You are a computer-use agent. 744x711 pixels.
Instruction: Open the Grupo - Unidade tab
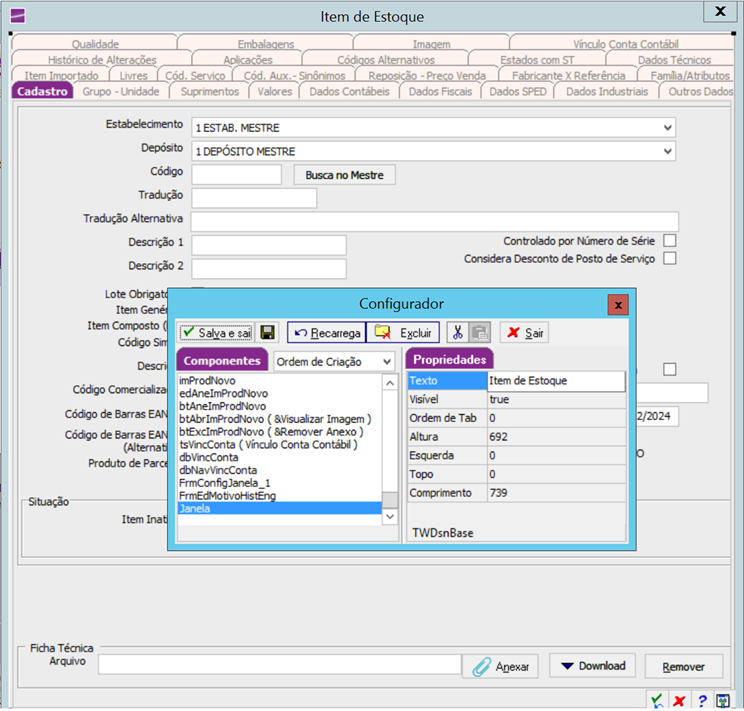point(121,92)
